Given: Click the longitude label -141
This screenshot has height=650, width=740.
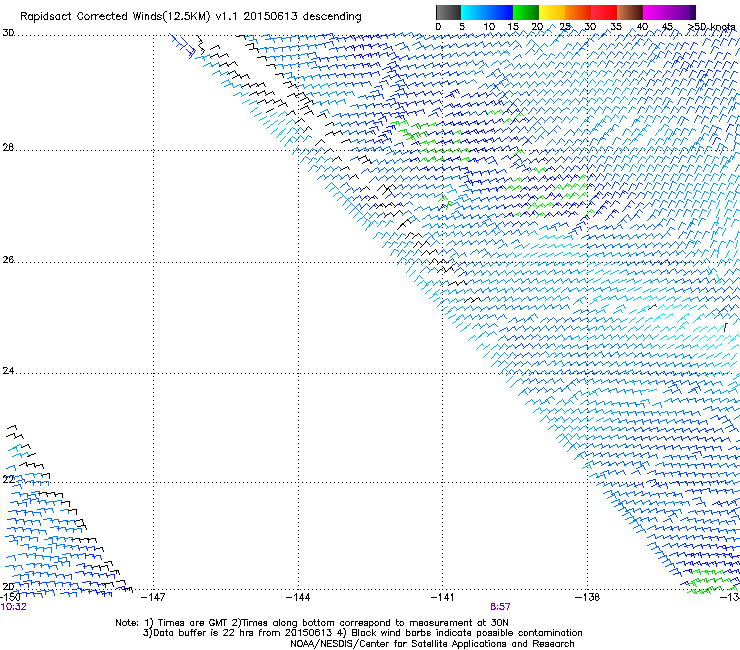Looking at the screenshot, I should [x=442, y=598].
